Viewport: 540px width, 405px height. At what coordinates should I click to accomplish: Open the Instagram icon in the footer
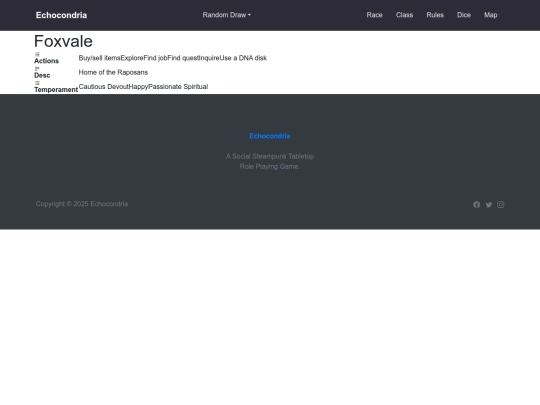tap(500, 205)
